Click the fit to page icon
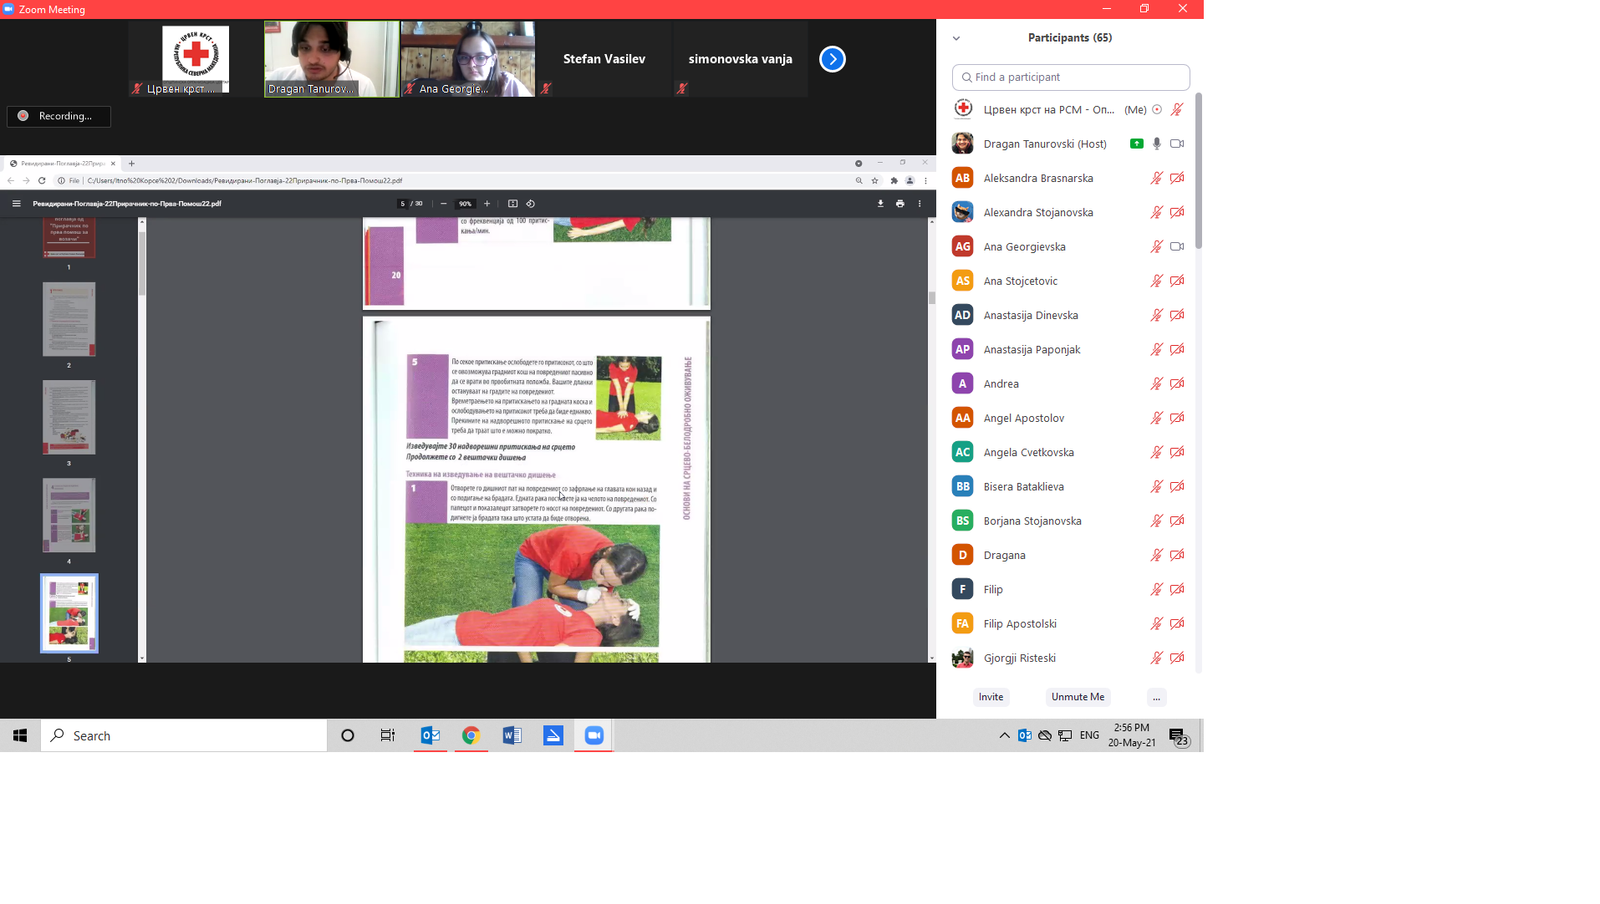 coord(513,204)
